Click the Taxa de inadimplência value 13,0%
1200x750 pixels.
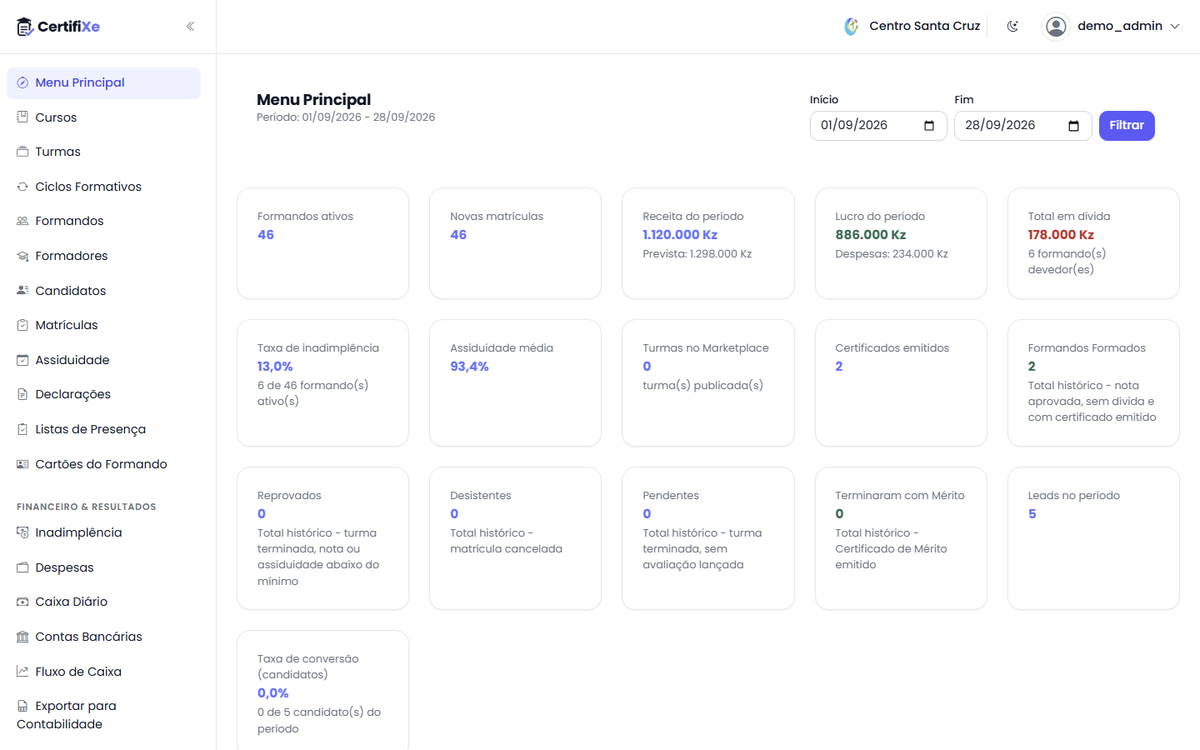(x=275, y=367)
